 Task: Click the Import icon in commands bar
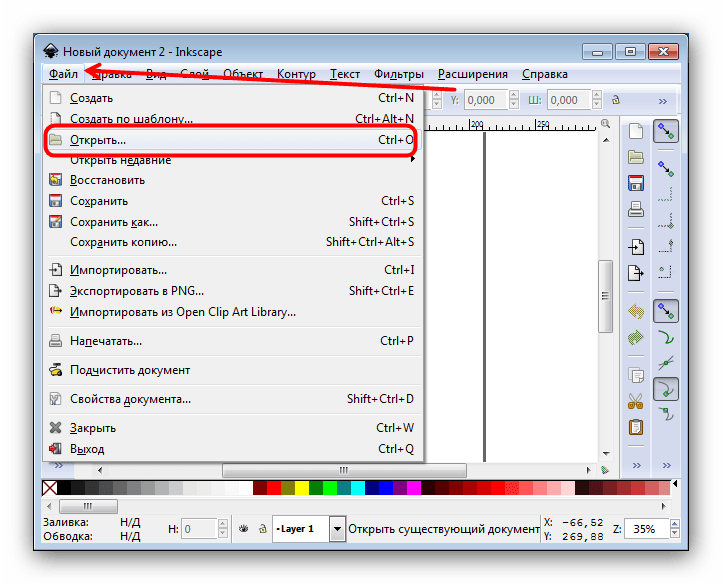tap(636, 247)
